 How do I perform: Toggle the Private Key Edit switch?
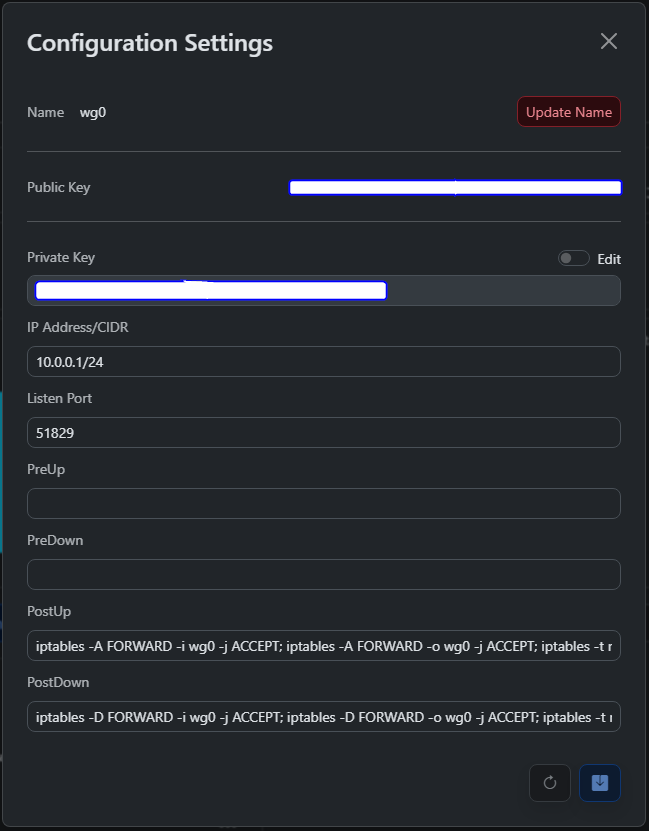[573, 258]
